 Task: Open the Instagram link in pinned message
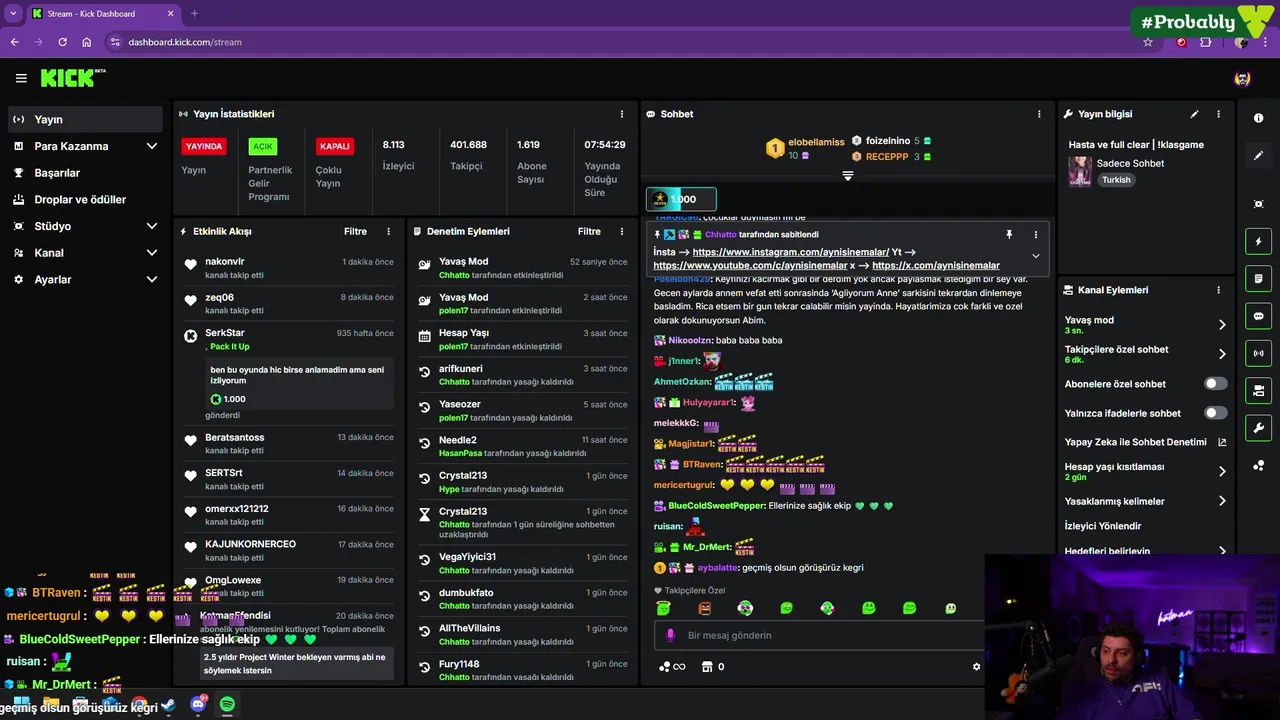(790, 252)
